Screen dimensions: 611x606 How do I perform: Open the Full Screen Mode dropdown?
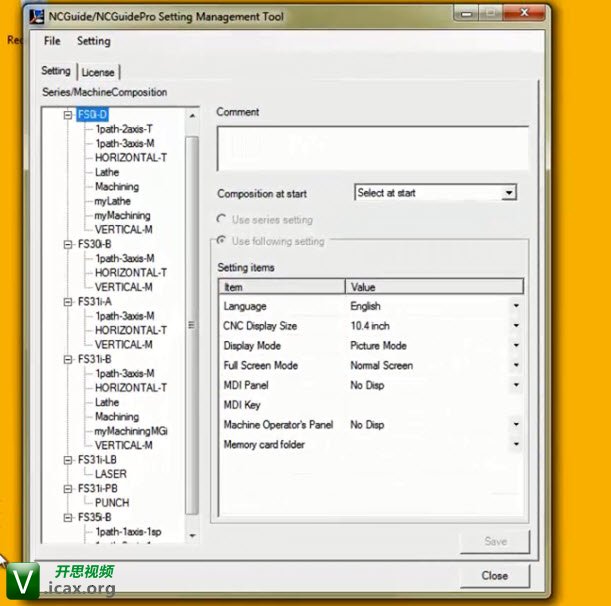[516, 366]
